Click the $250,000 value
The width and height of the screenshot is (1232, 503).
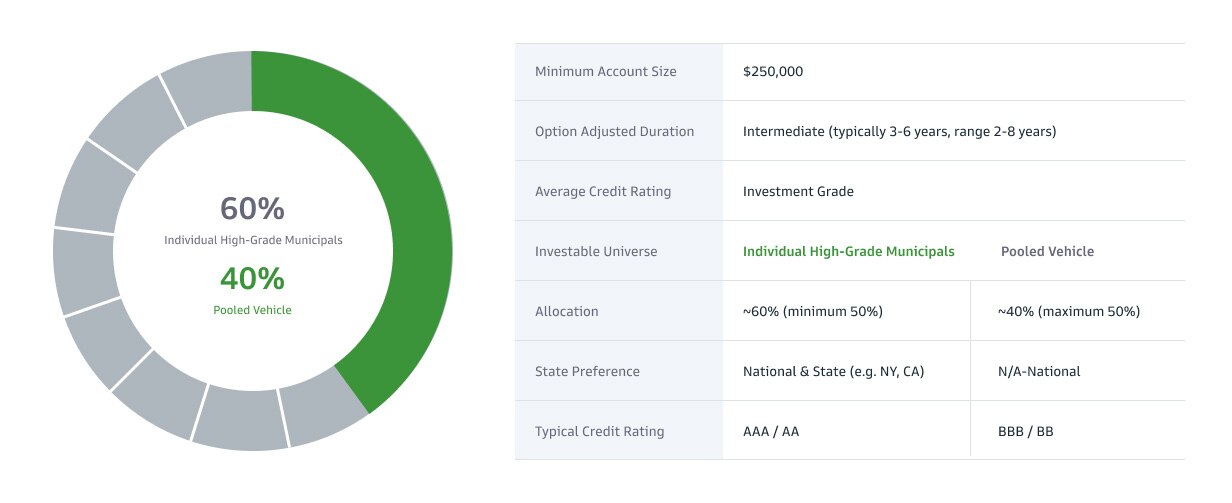click(773, 72)
